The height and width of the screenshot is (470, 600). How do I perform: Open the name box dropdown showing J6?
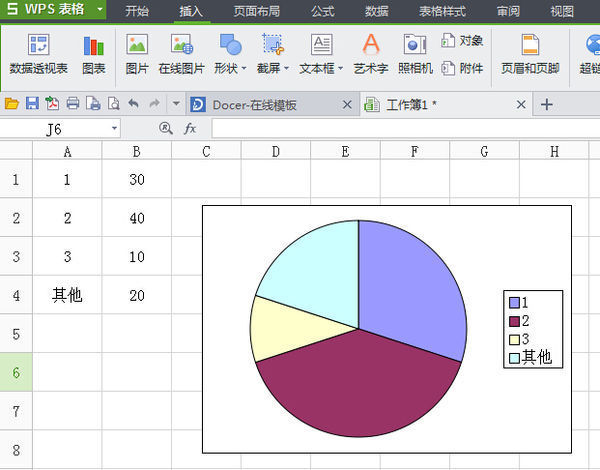point(114,128)
